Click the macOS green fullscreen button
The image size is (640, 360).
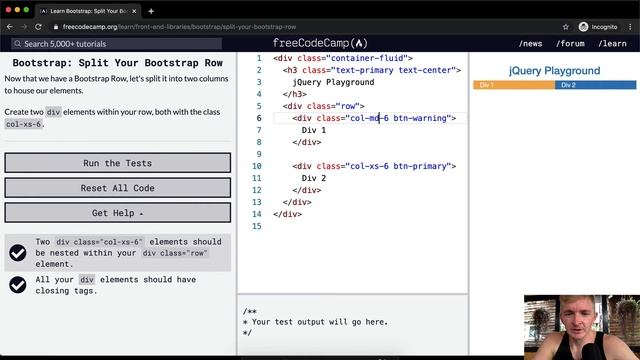[26, 9]
